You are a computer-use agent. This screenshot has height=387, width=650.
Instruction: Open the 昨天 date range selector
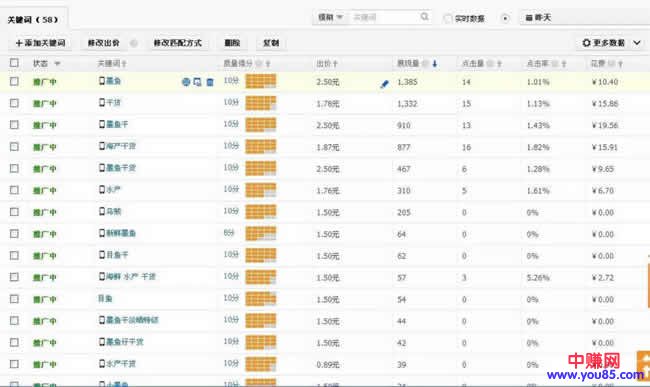click(x=585, y=18)
